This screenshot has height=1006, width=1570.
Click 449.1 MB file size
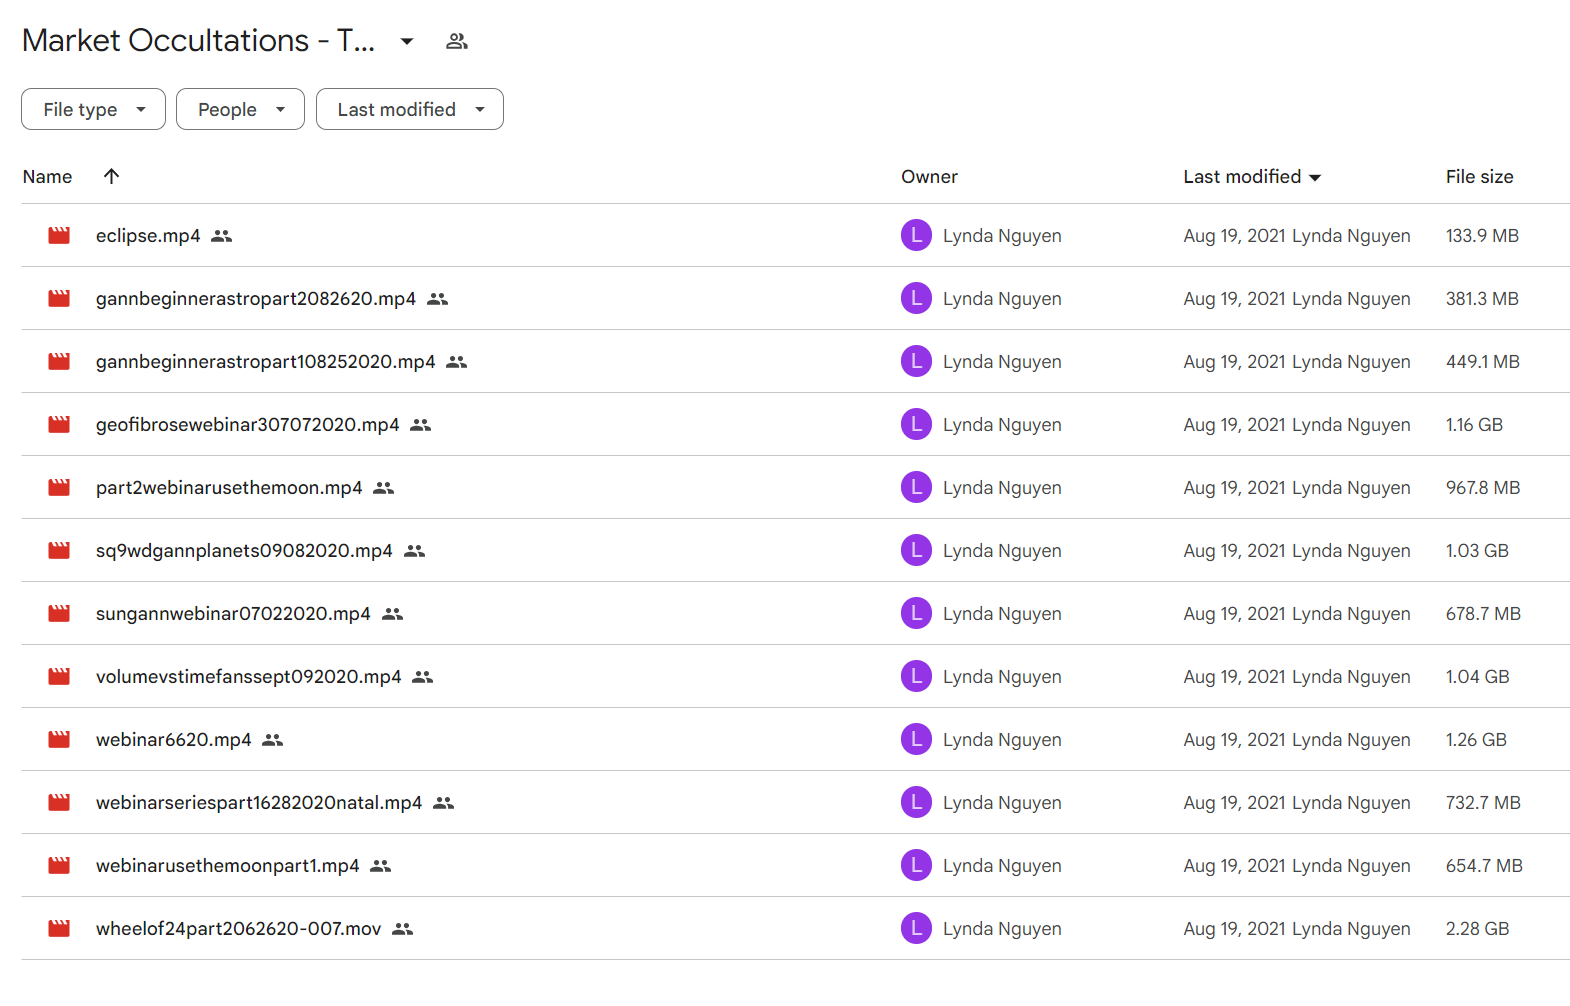pyautogui.click(x=1483, y=362)
